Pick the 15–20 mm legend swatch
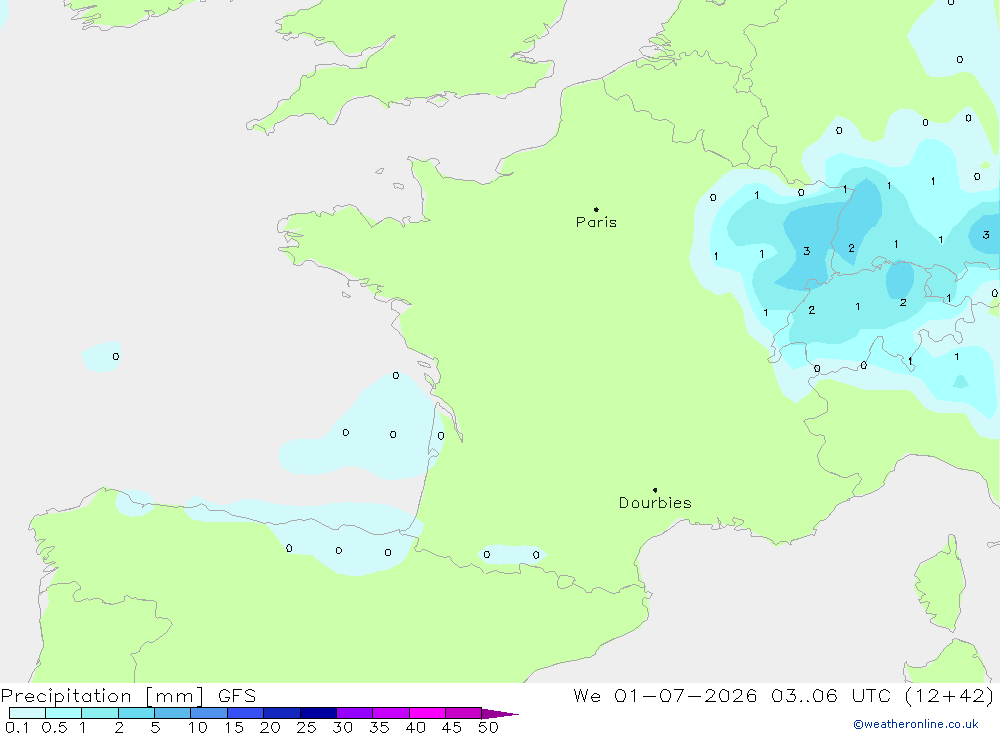The image size is (1000, 733). (246, 713)
